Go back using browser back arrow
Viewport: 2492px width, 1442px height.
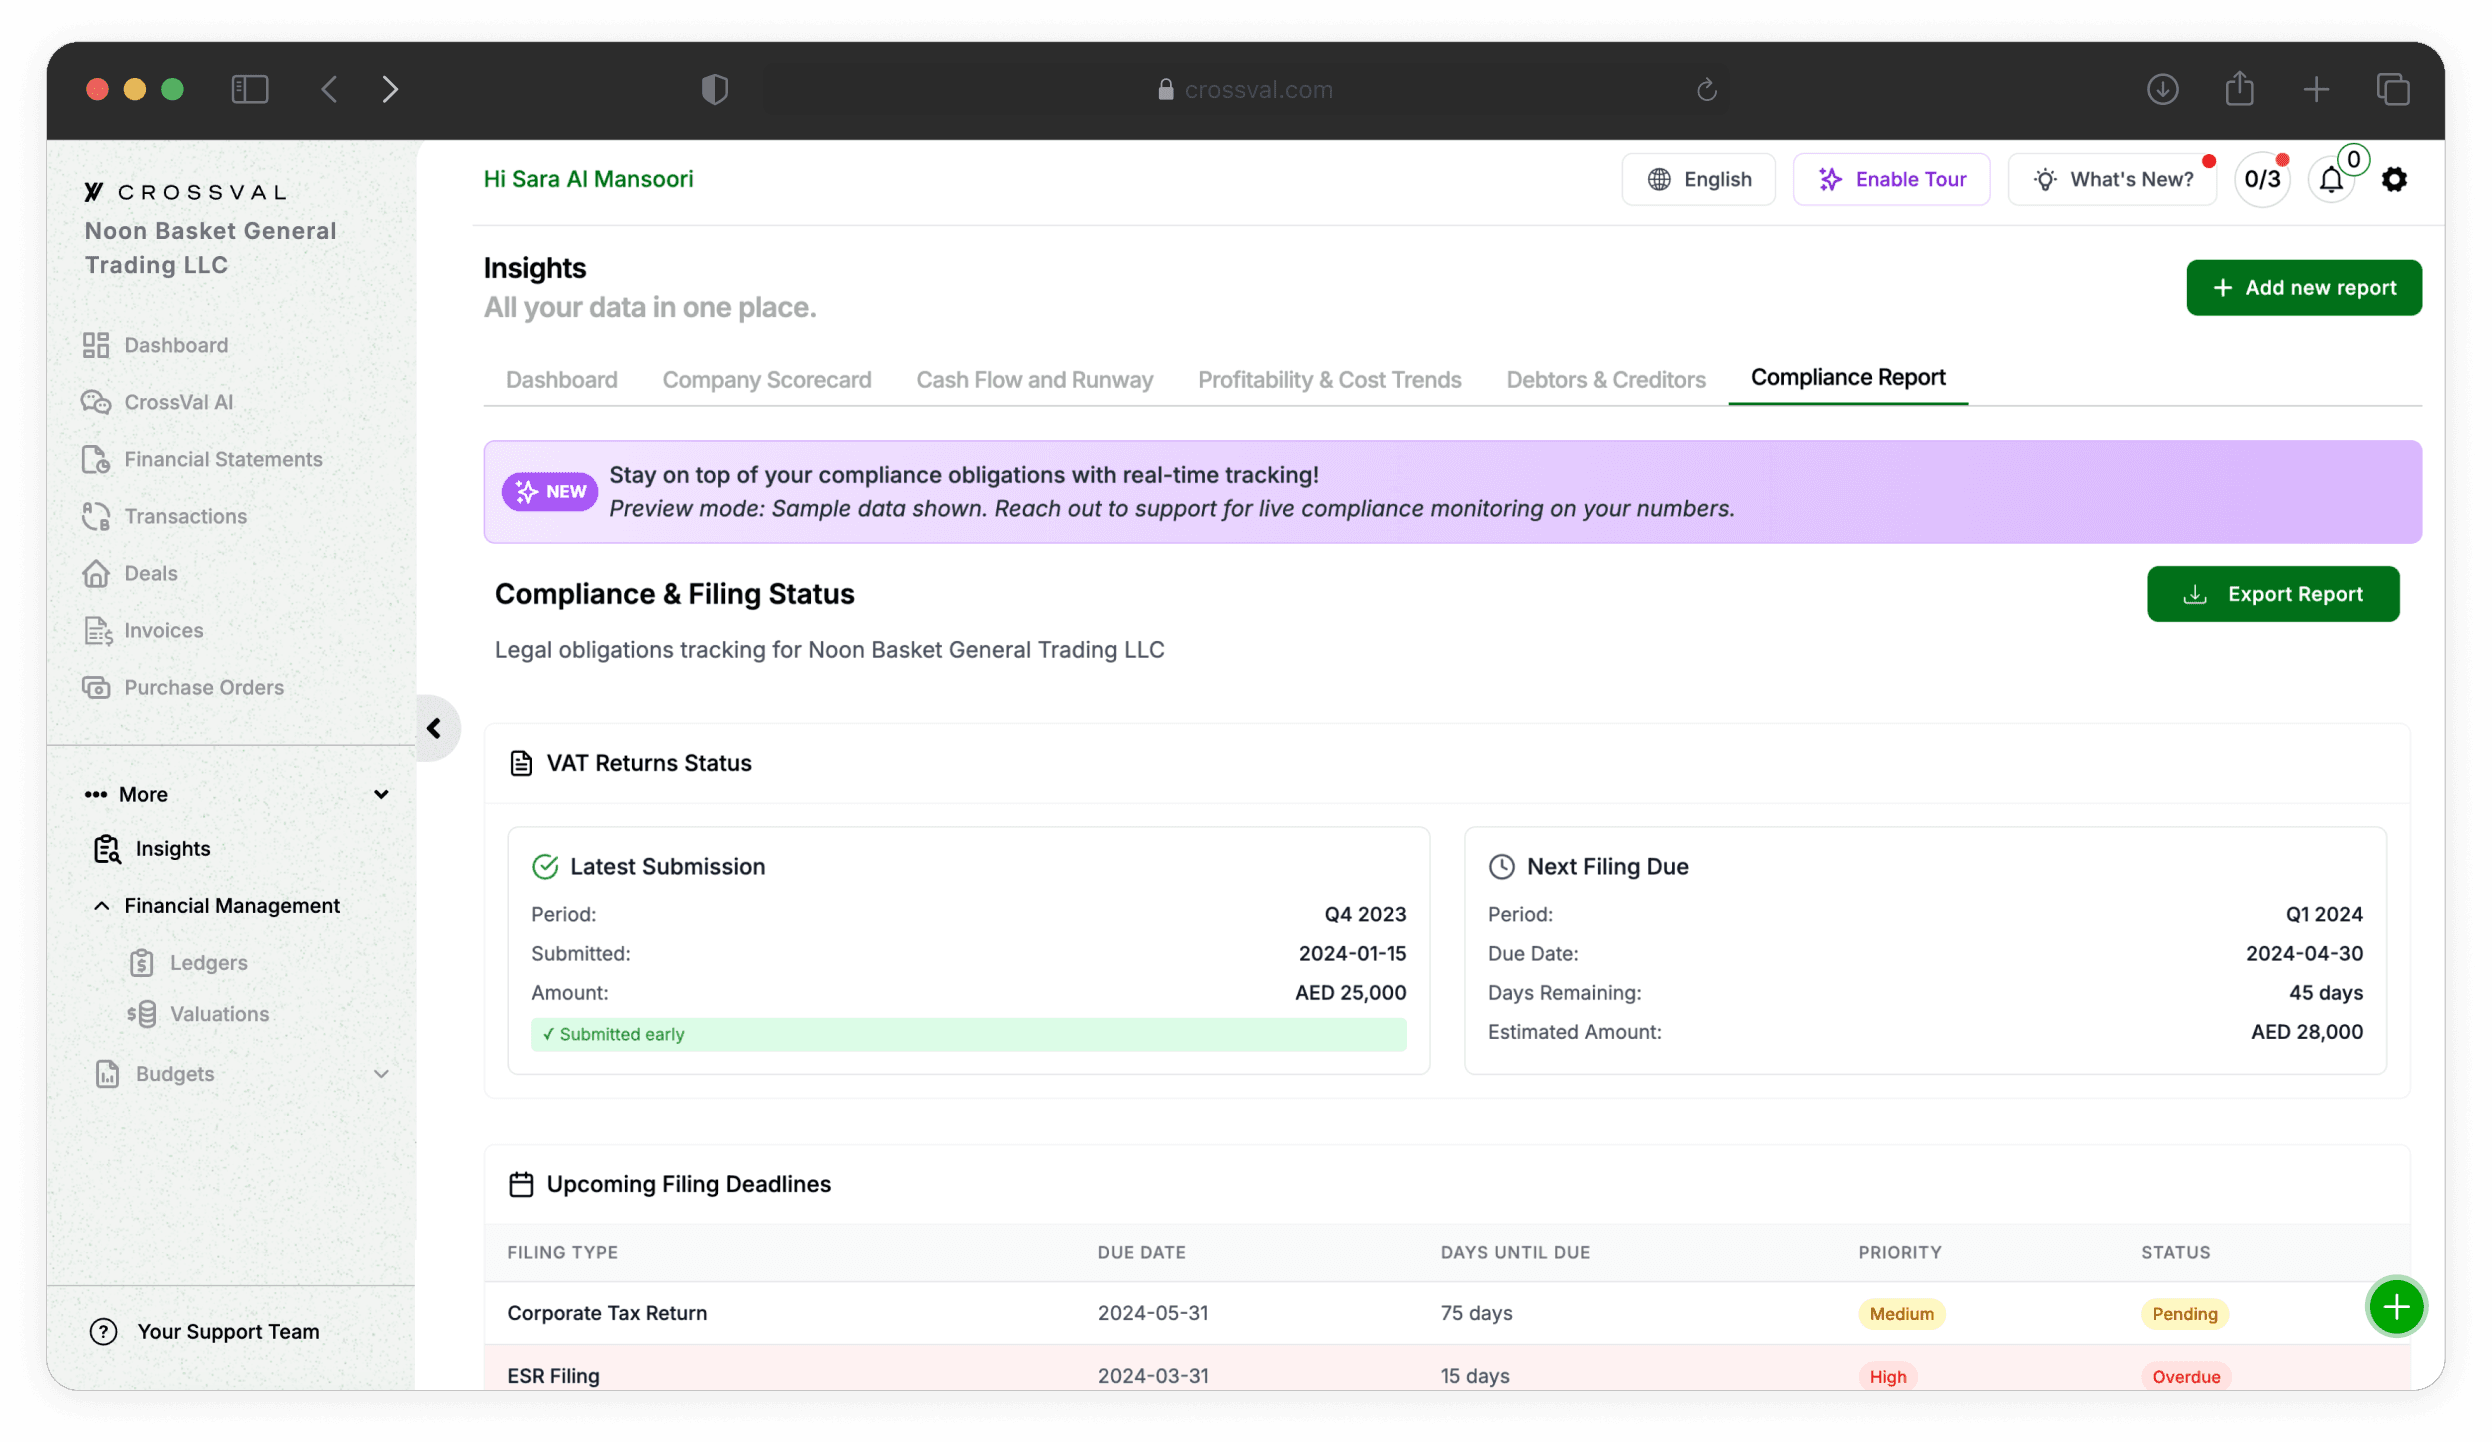(329, 89)
